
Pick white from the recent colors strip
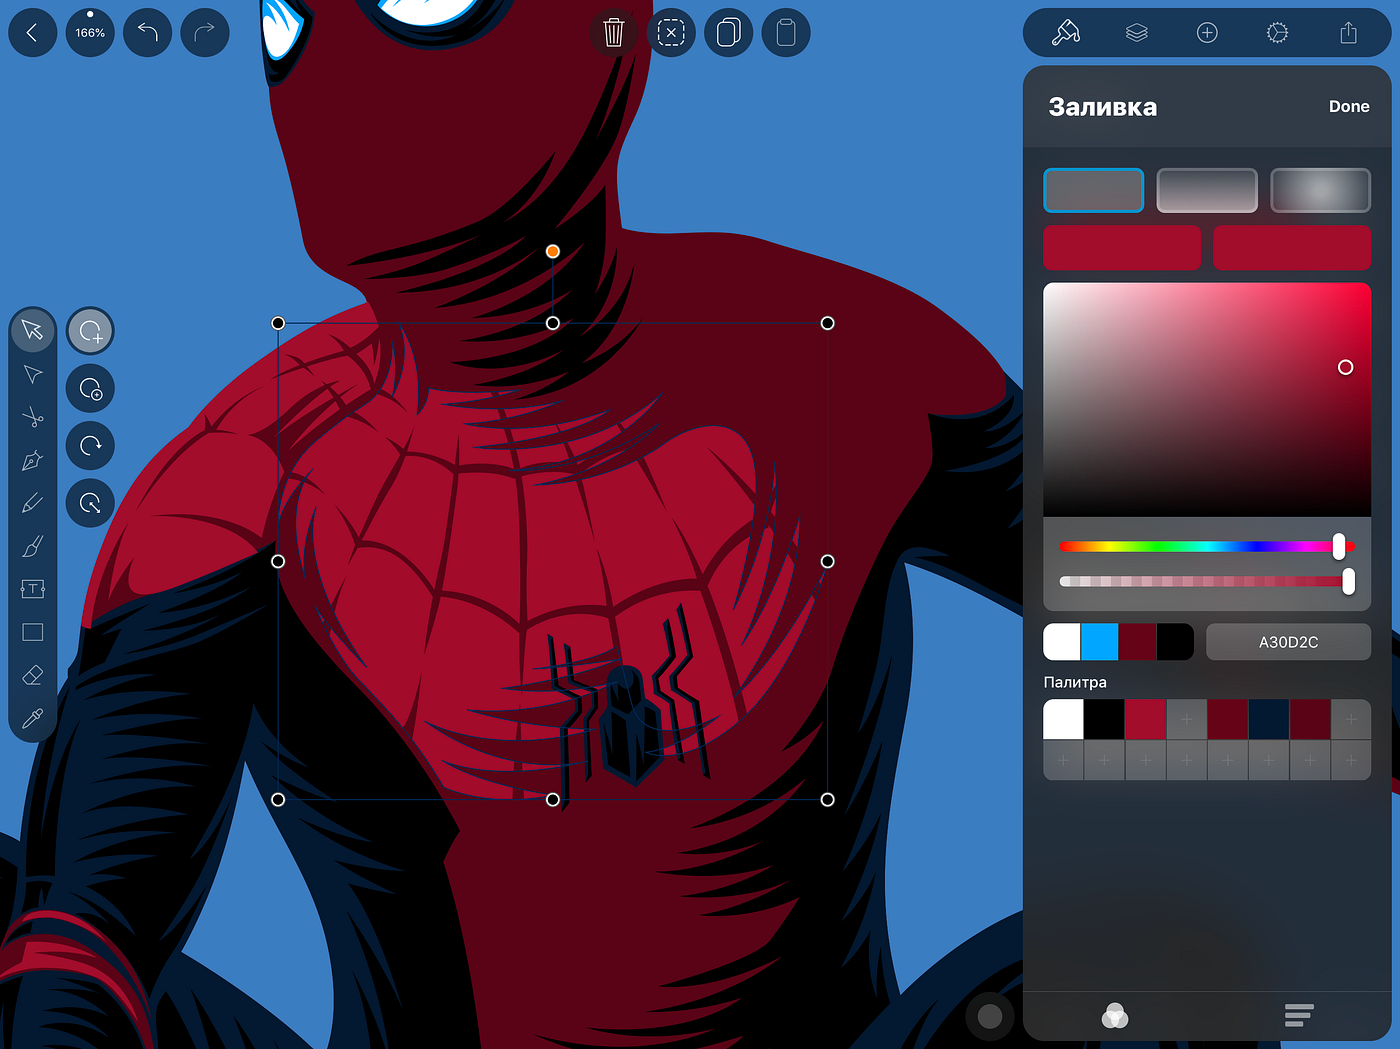click(x=1062, y=642)
